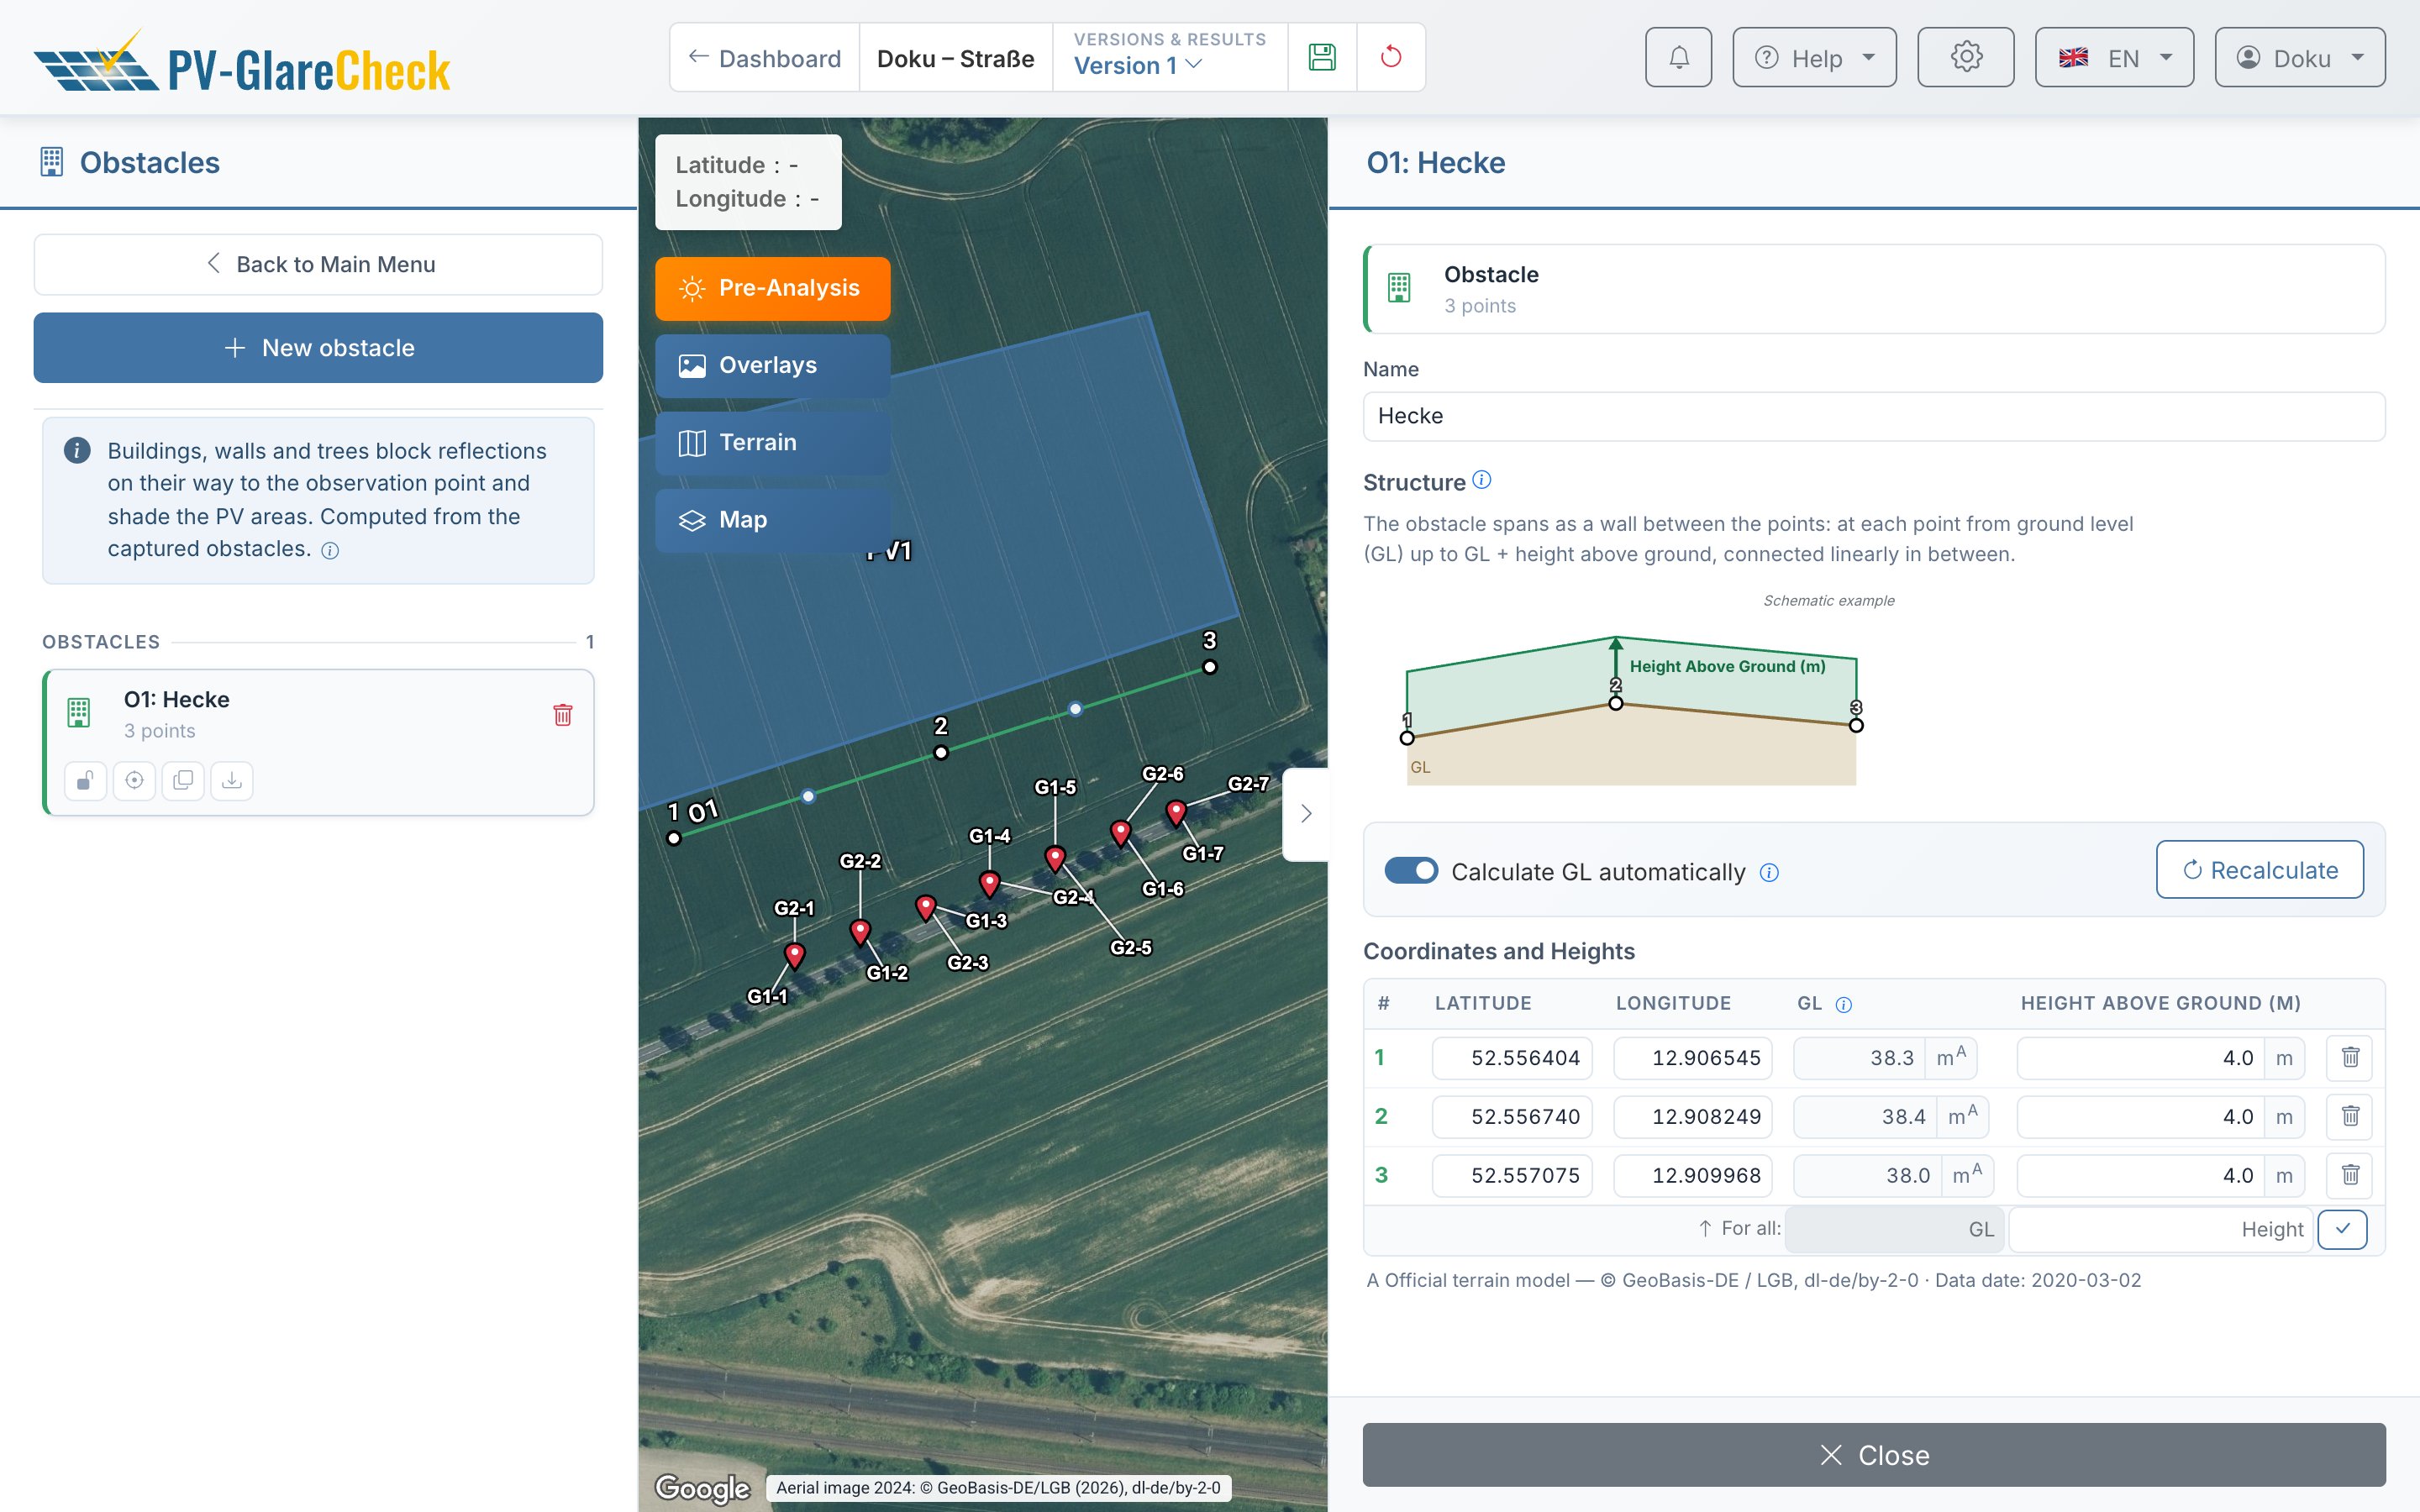Click the Name field containing Hecke
The height and width of the screenshot is (1512, 2420).
[x=1874, y=416]
